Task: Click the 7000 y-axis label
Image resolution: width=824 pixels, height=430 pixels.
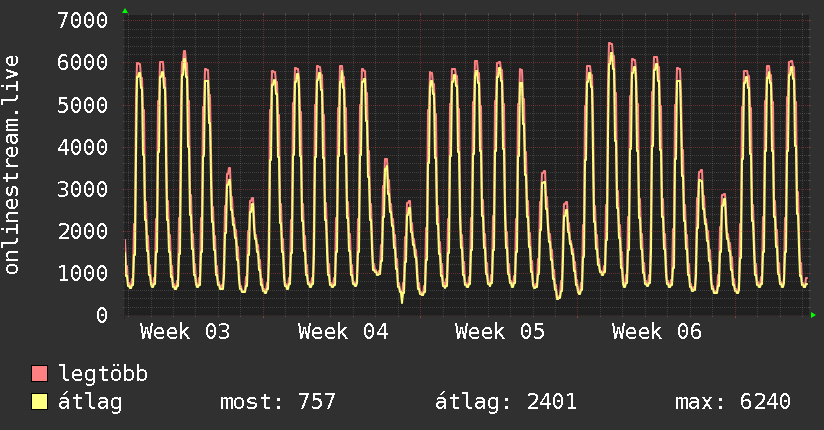Action: [83, 21]
